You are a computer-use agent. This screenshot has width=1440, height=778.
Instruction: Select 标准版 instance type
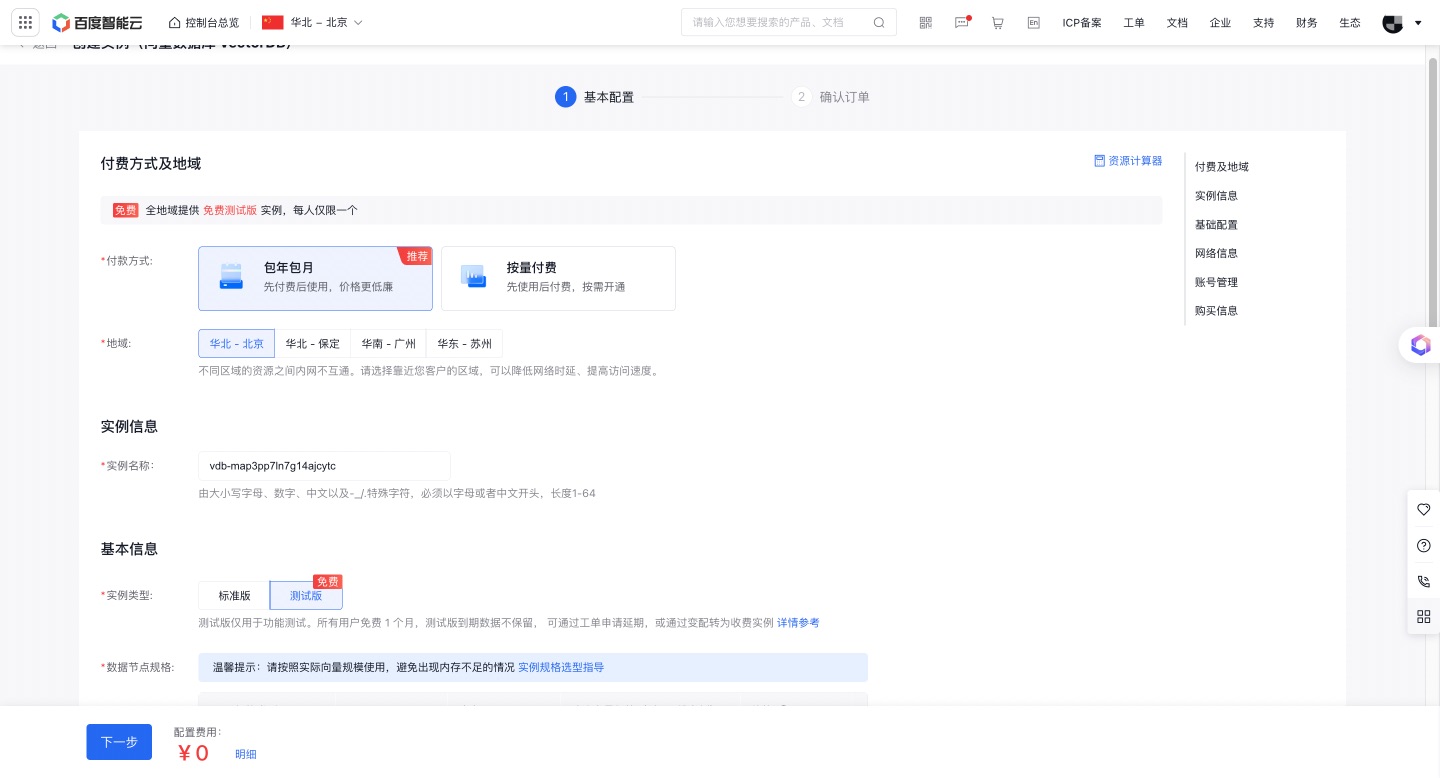click(x=234, y=595)
